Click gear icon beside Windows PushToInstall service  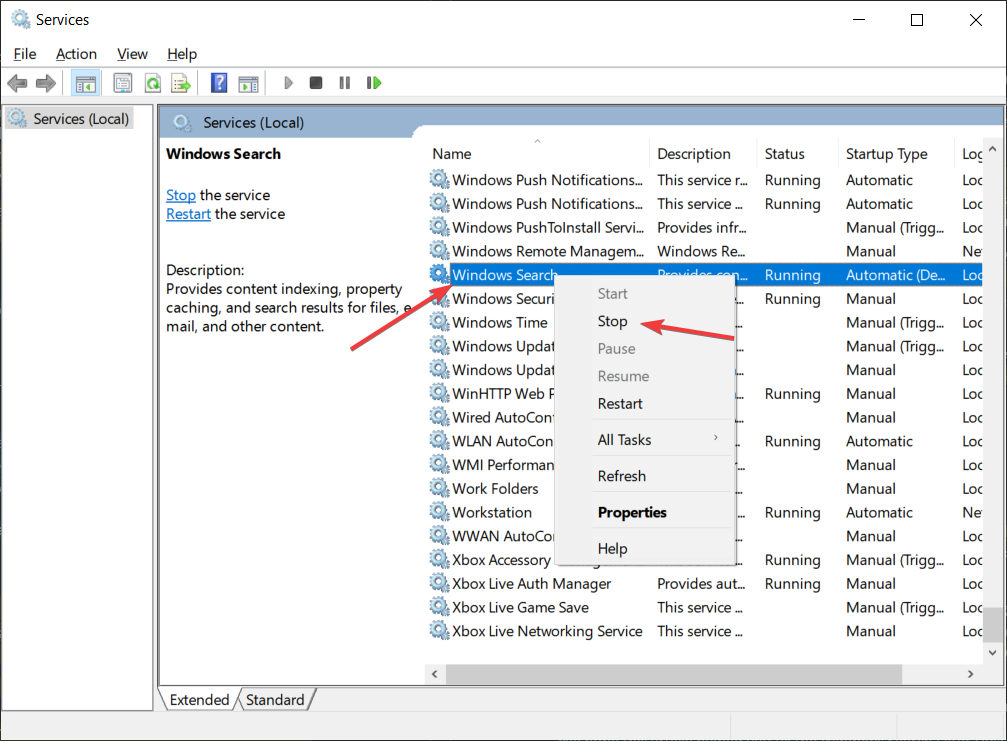(439, 227)
